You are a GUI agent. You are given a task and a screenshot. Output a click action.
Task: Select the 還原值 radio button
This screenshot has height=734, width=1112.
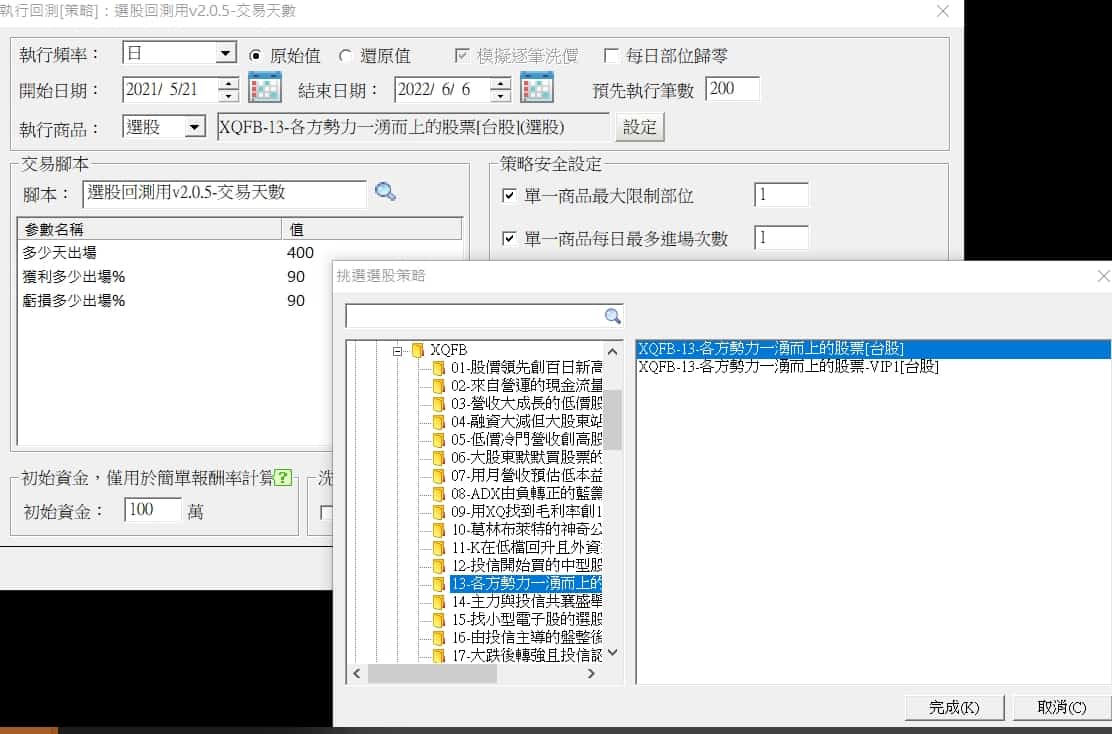pyautogui.click(x=346, y=56)
